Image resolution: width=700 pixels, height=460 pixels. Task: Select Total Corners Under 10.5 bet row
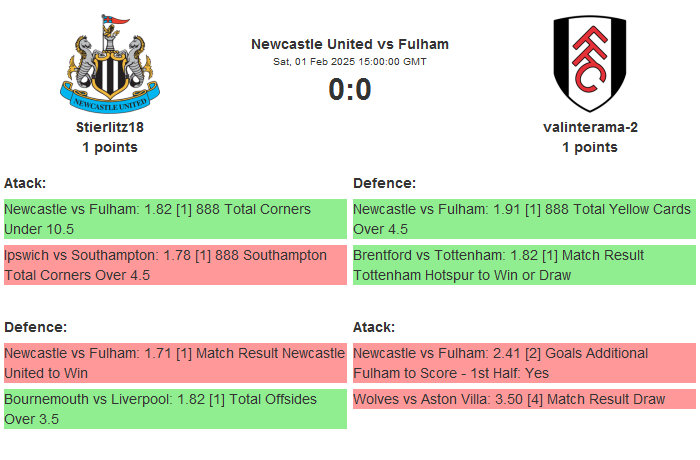(175, 219)
